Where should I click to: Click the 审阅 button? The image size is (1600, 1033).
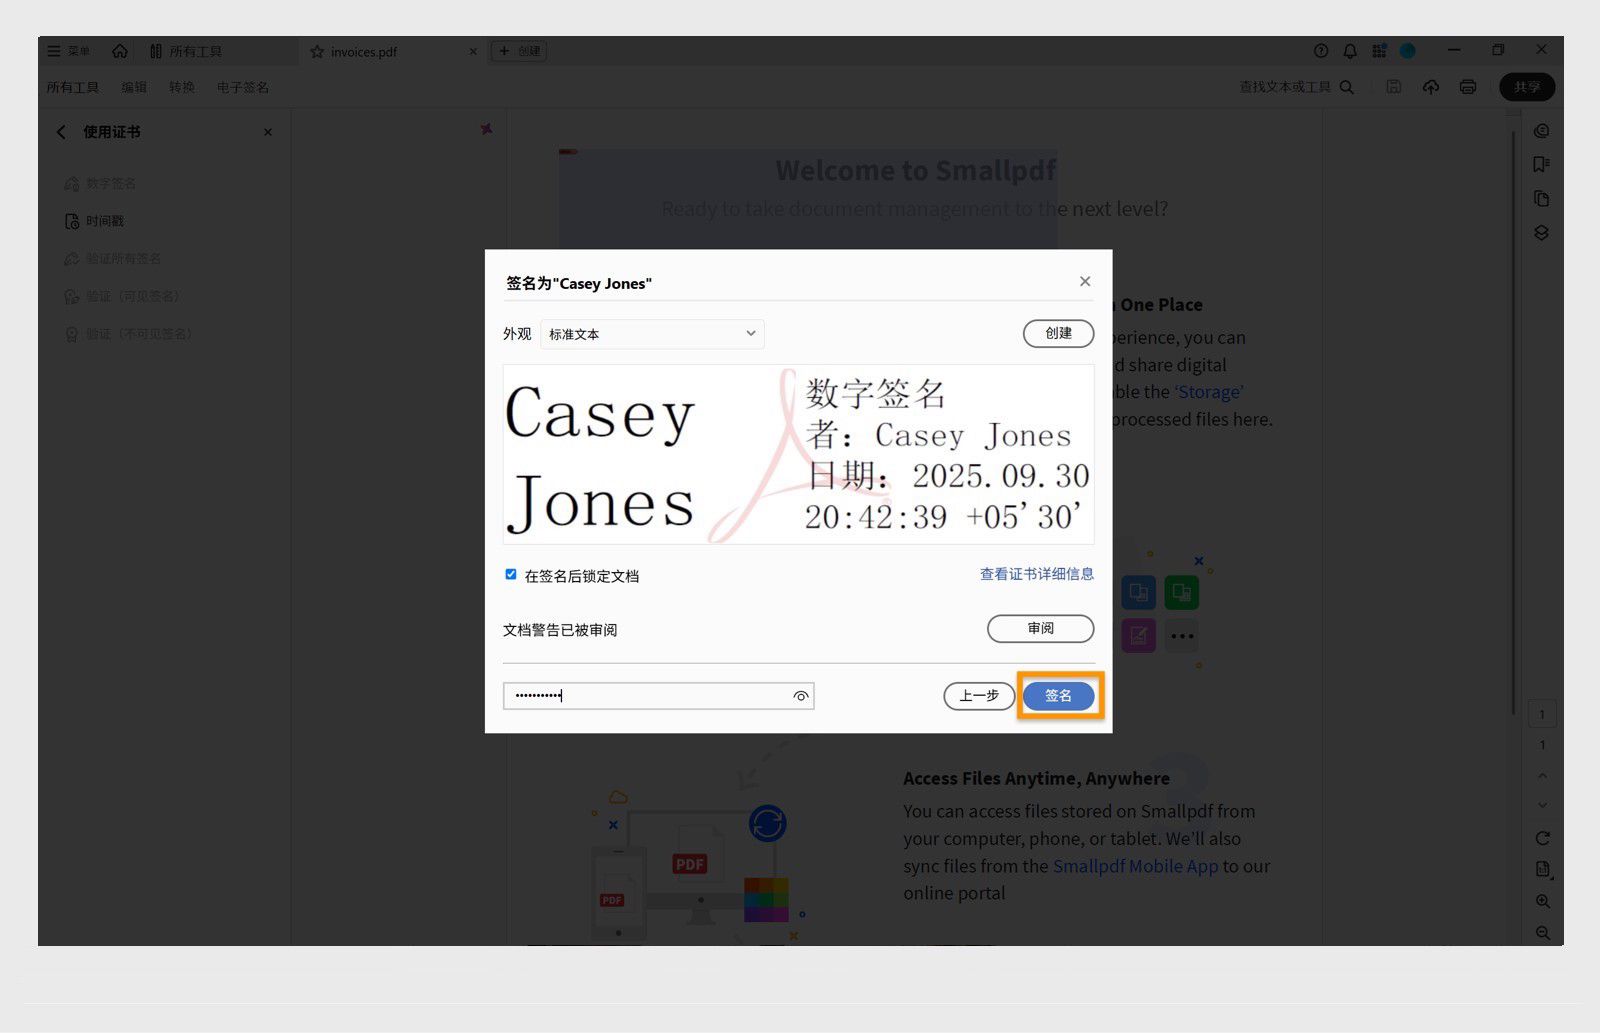point(1040,628)
